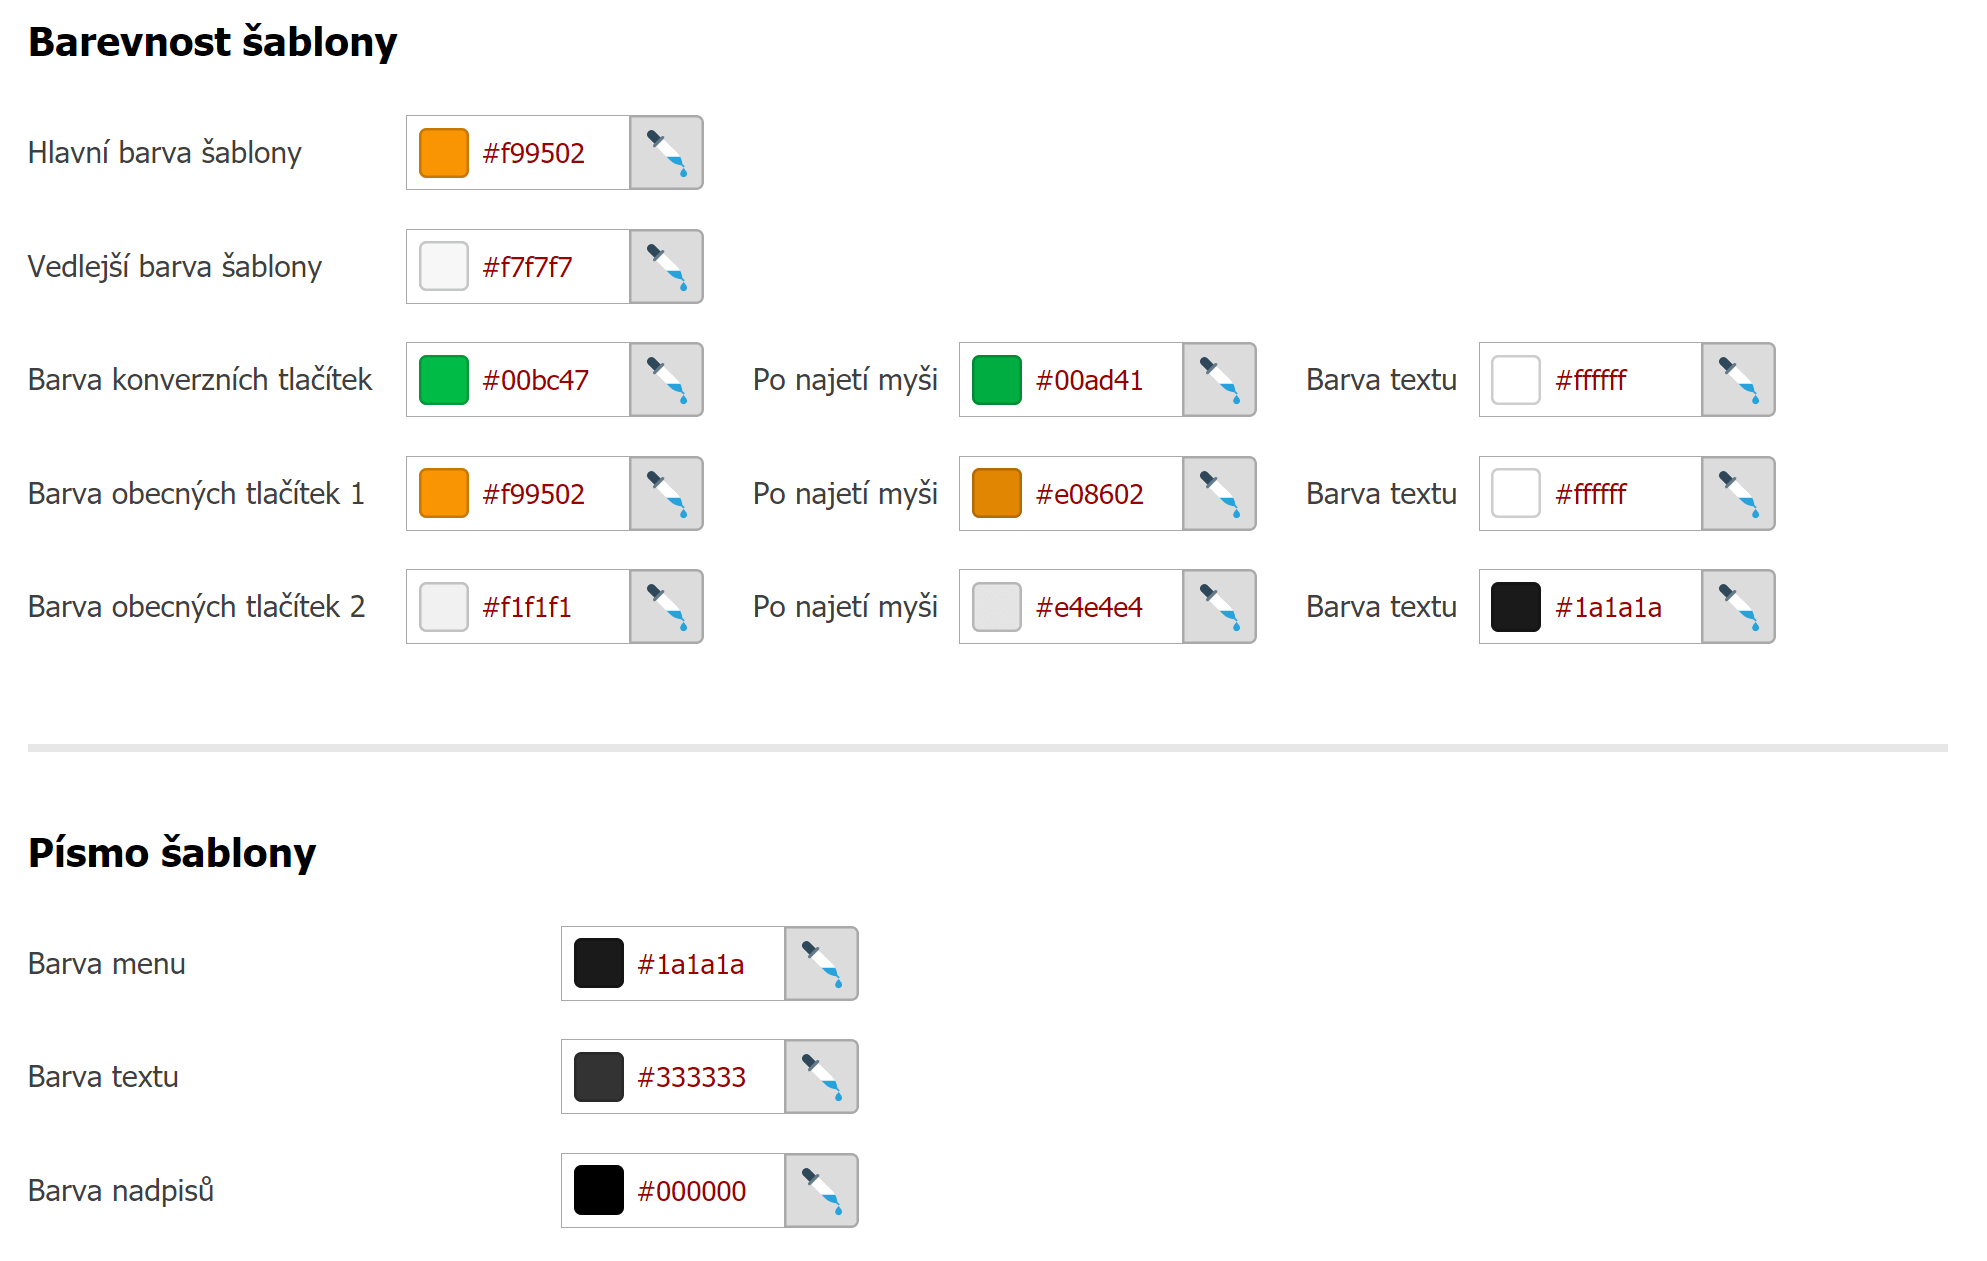
Task: Open eyedropper beside hover color #e08602
Action: [1219, 494]
